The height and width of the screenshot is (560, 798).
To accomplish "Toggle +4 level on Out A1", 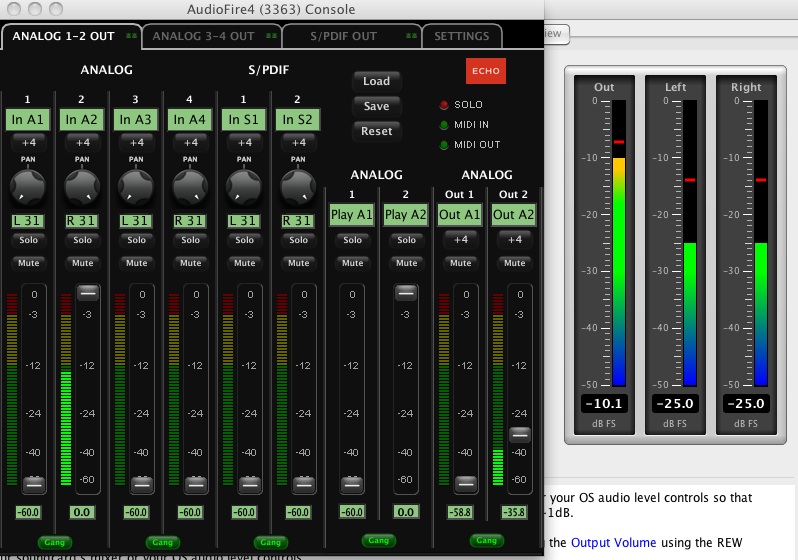I will (460, 239).
